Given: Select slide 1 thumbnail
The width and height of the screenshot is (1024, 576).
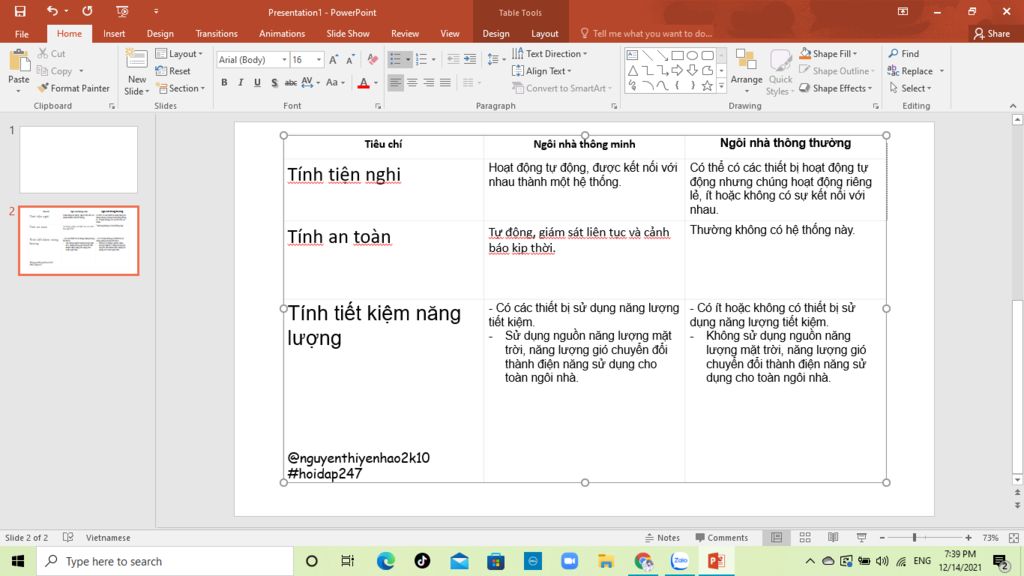Looking at the screenshot, I should 78,159.
